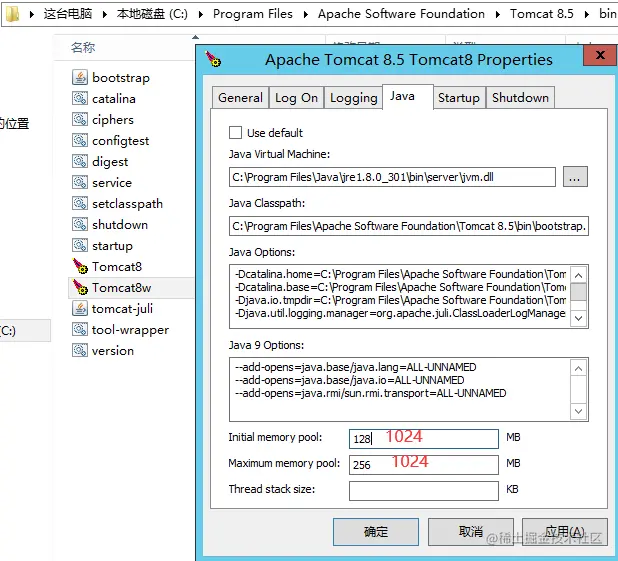Image resolution: width=618 pixels, height=561 pixels.
Task: Click the tool-wrapper batch file icon
Action: coord(80,329)
